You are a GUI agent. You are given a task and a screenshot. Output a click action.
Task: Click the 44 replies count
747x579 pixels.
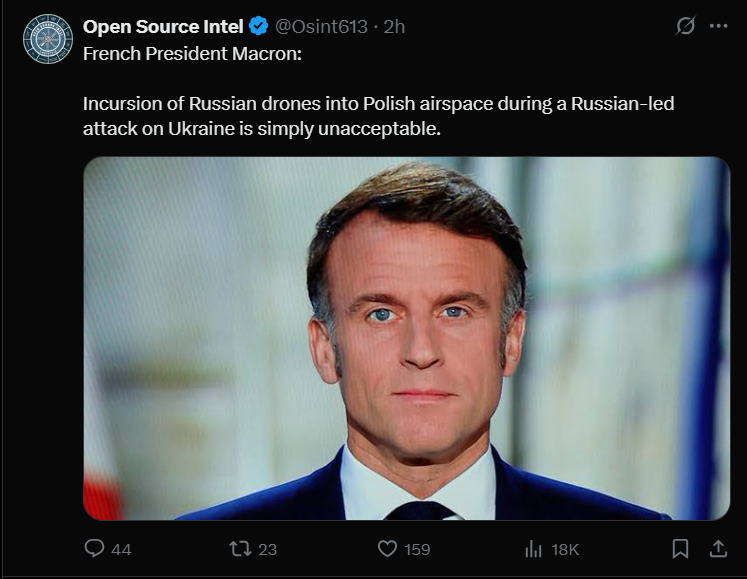pos(121,549)
